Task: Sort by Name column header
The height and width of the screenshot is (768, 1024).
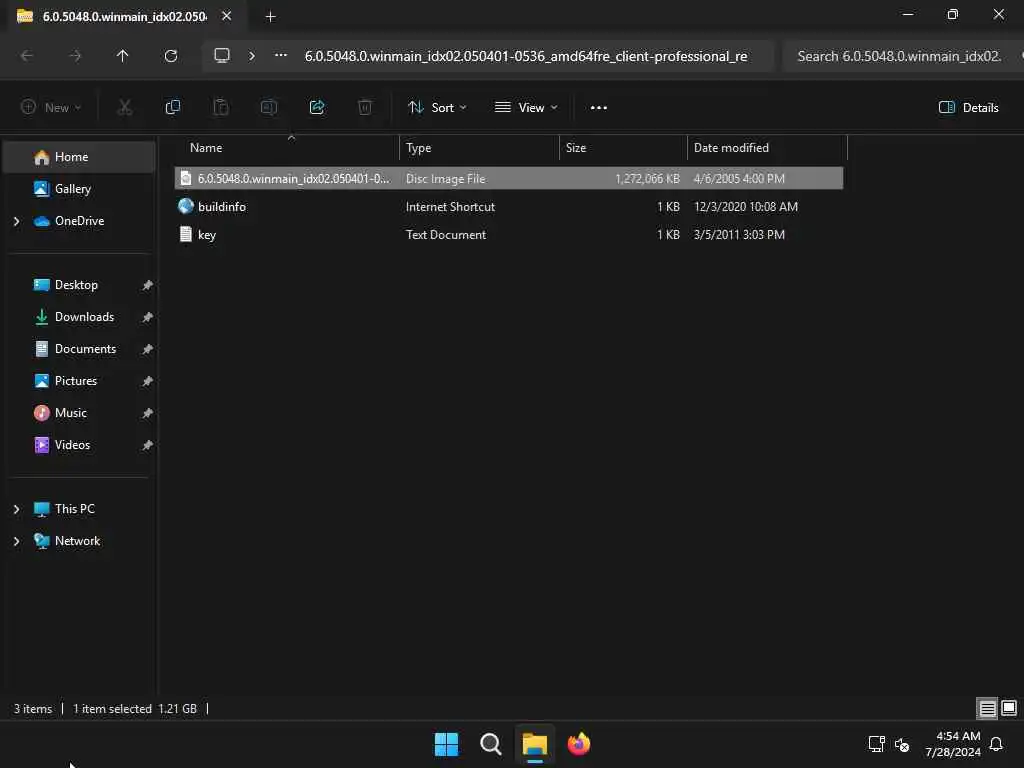Action: point(286,148)
